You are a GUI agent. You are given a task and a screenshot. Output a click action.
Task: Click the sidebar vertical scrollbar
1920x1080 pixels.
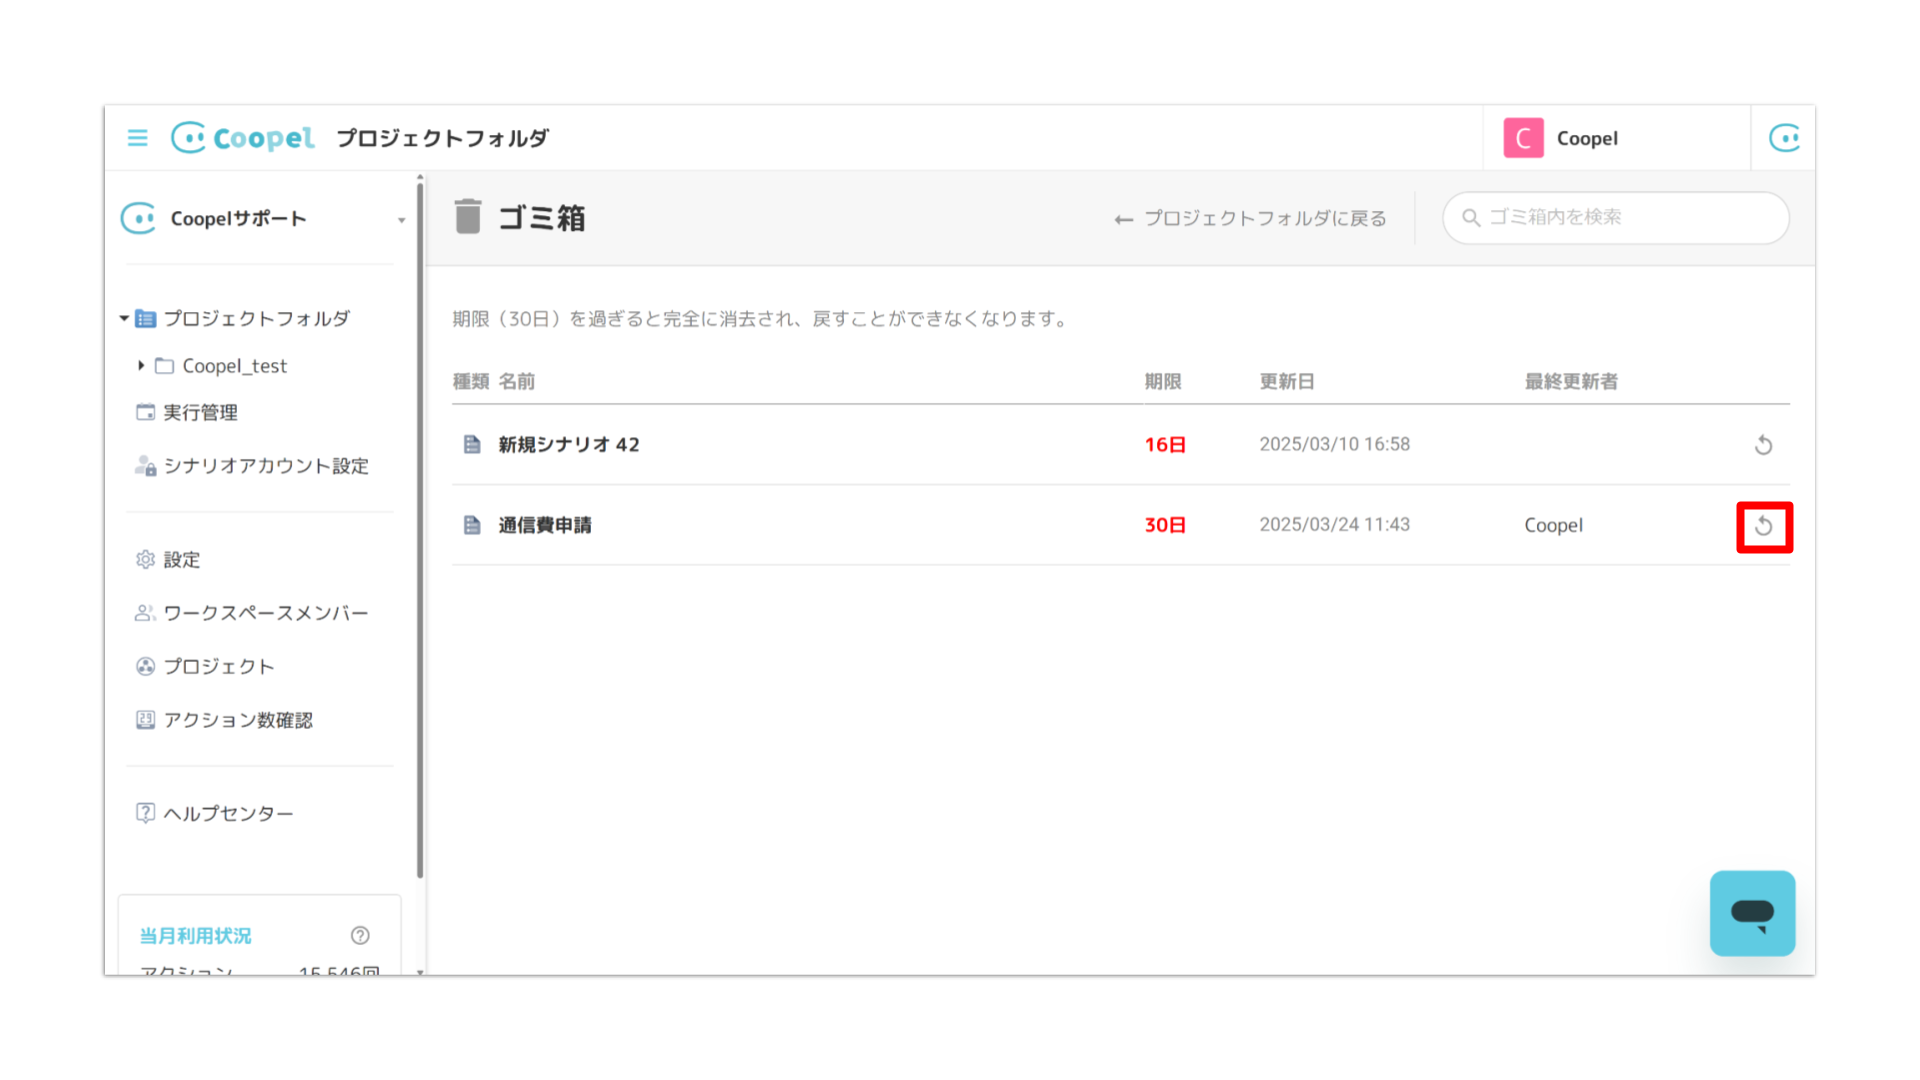click(x=420, y=530)
